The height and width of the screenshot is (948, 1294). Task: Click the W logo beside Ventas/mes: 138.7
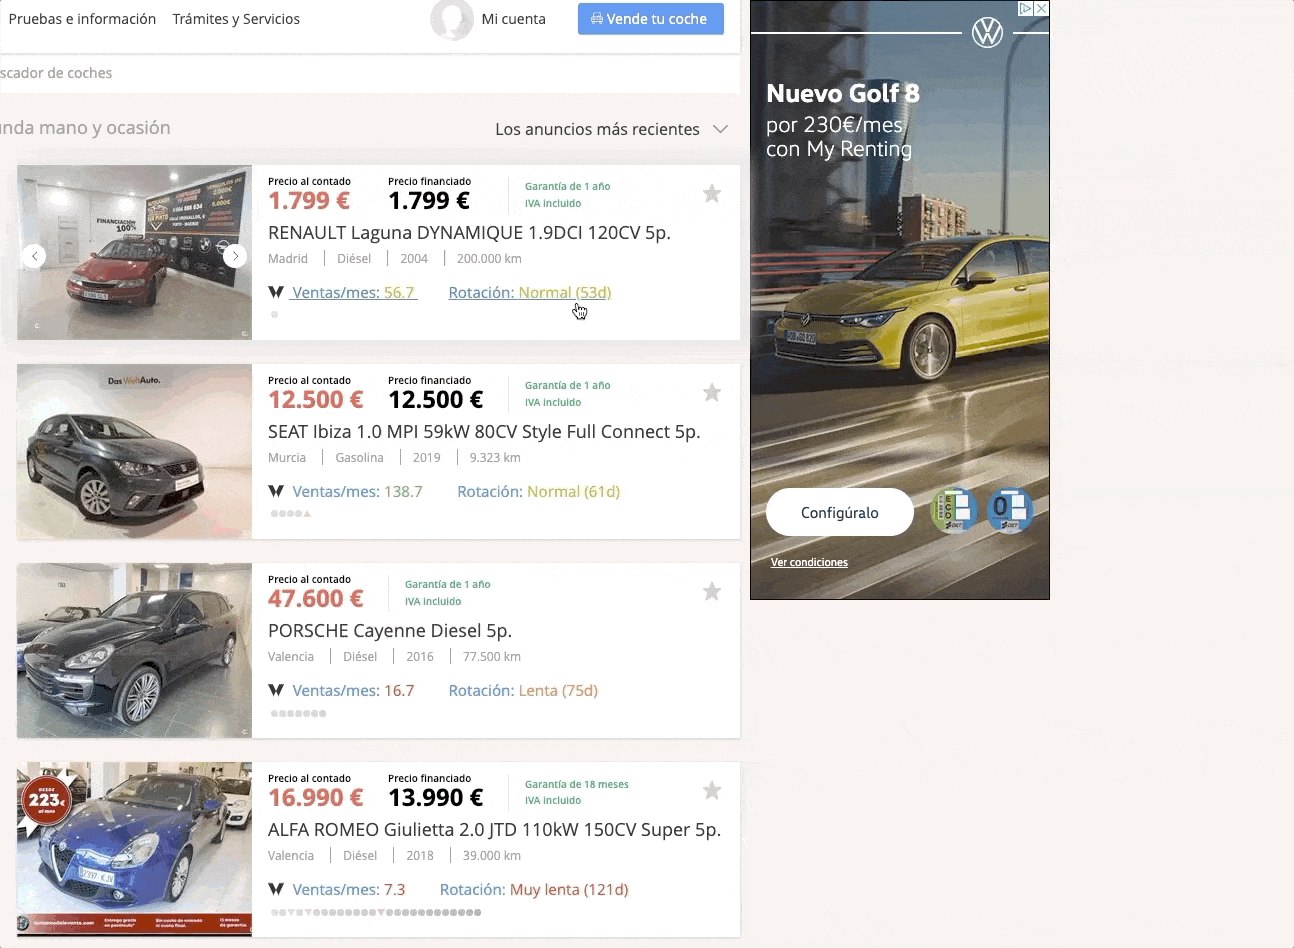[x=276, y=491]
